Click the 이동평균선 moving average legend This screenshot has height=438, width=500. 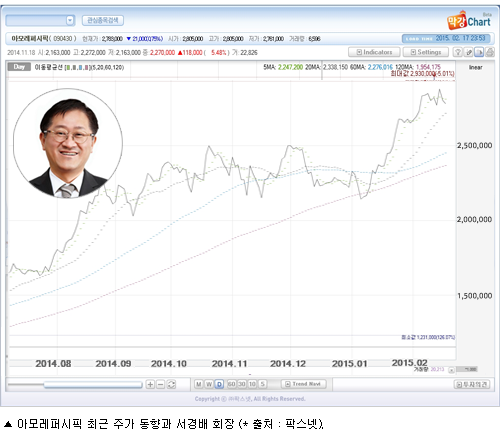pos(79,67)
